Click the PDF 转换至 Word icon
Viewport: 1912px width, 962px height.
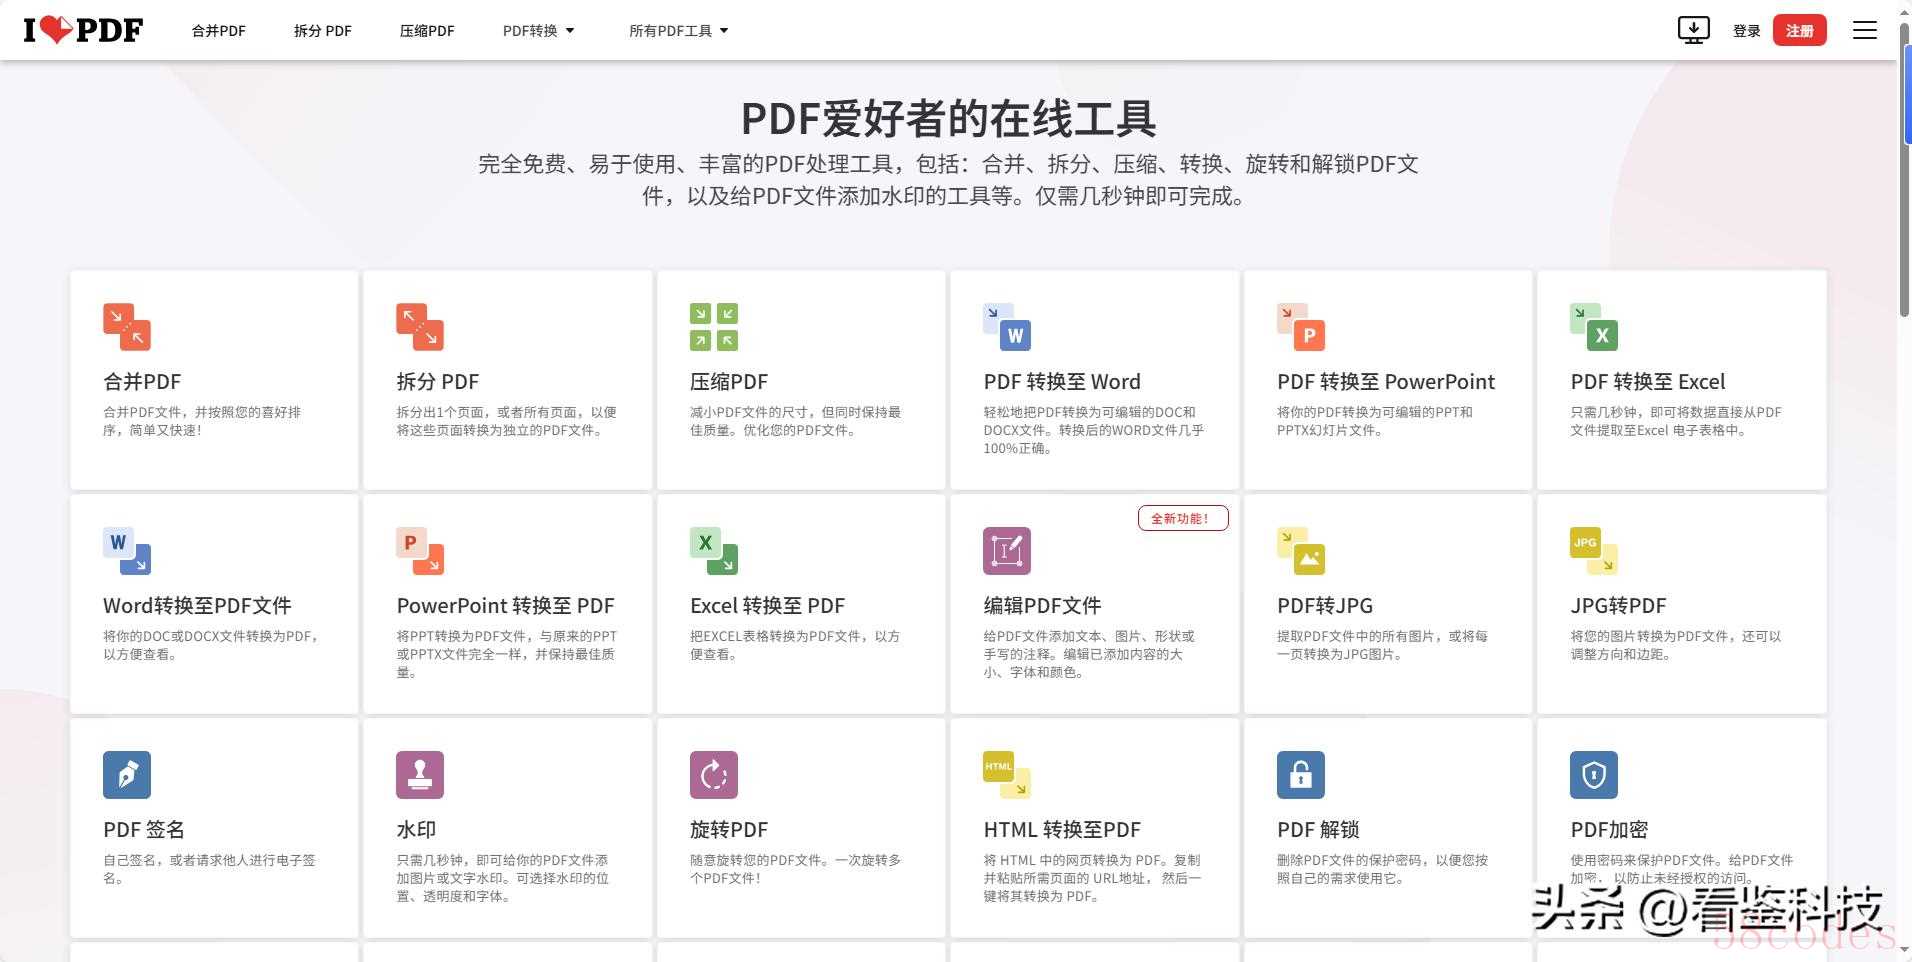1007,327
